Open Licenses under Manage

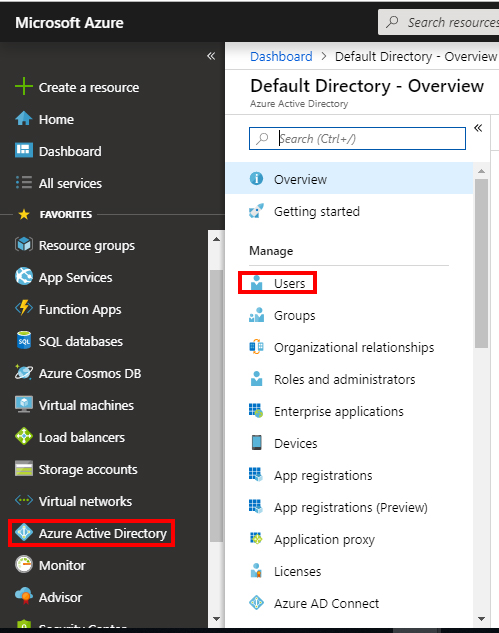298,572
